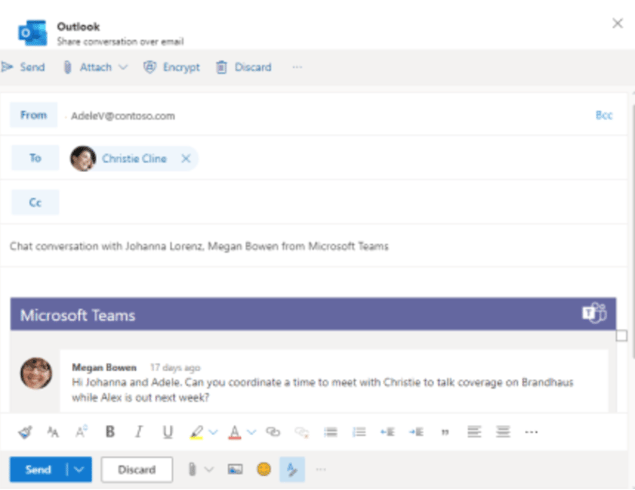Screen dimensions: 635x490
Task: Close the Outlook share dialog
Action: (617, 23)
